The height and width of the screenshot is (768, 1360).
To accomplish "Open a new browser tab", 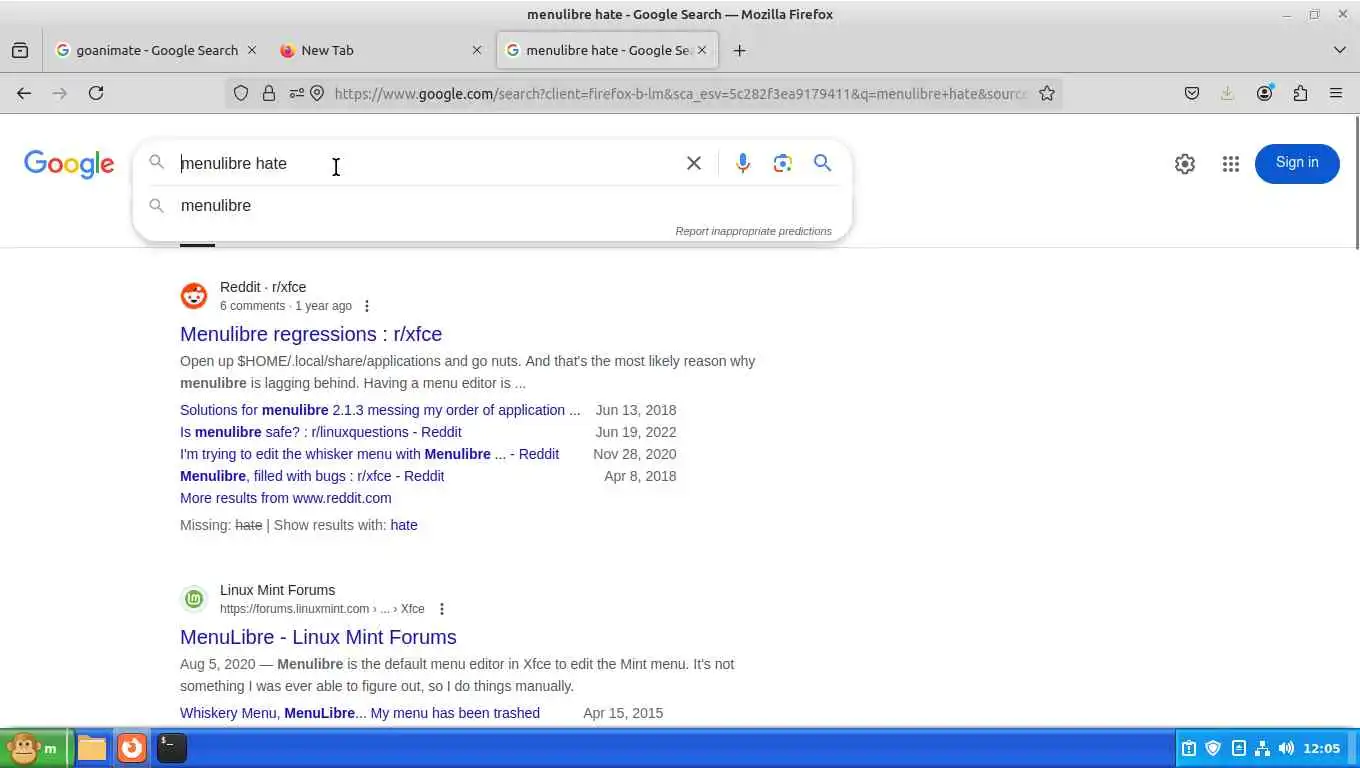I will [739, 50].
